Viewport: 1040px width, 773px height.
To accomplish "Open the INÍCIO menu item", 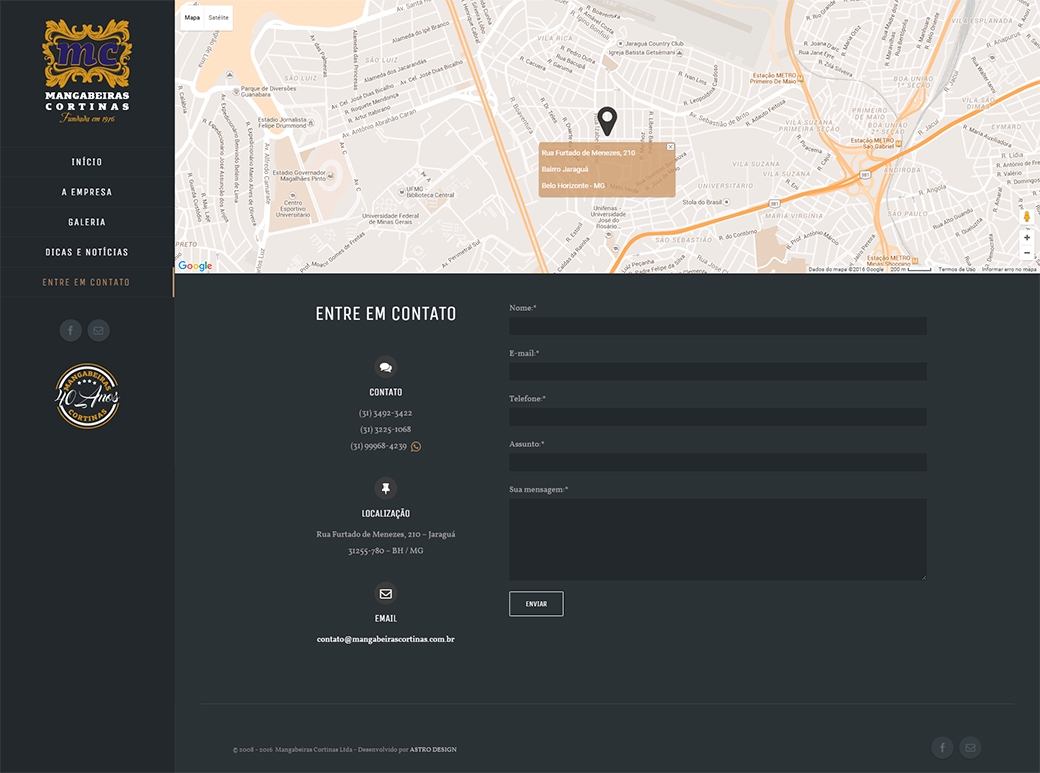I will (87, 162).
